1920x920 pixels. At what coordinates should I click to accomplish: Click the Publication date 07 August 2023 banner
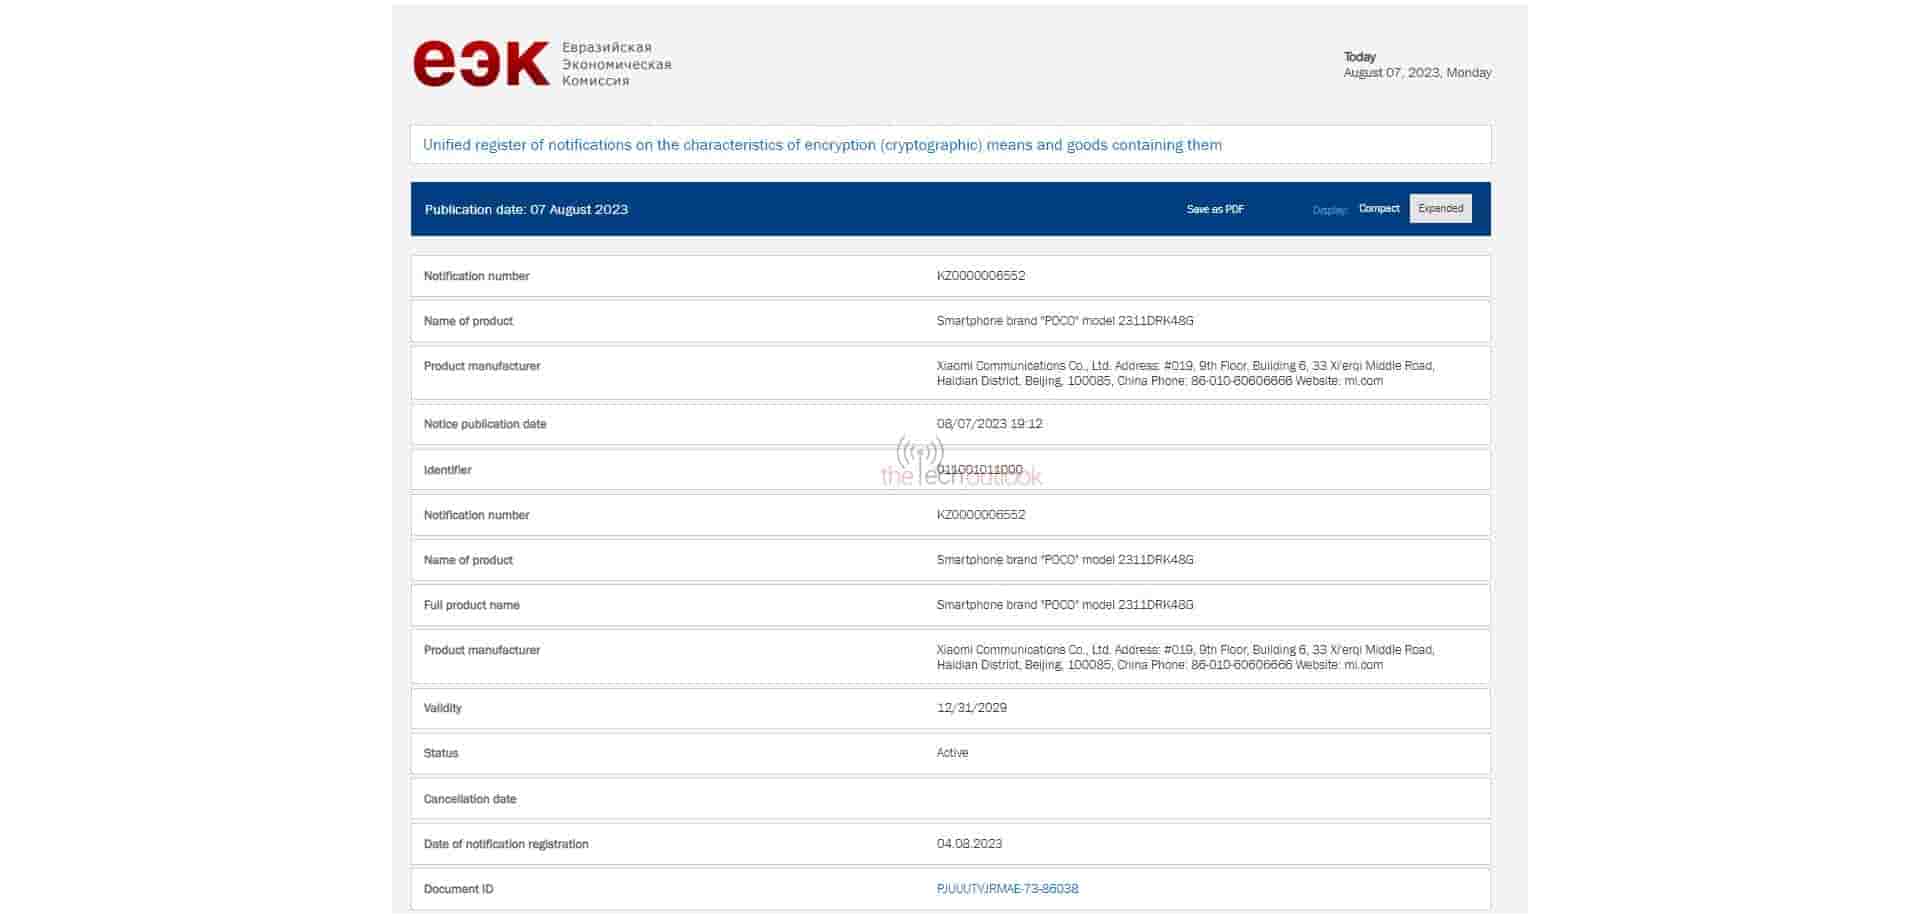tap(526, 209)
